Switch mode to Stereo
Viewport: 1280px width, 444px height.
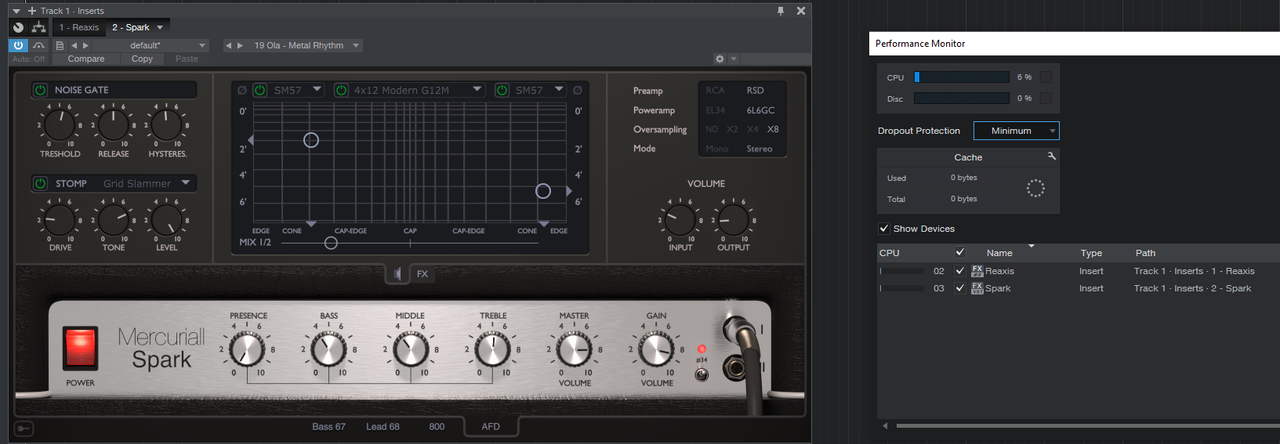[x=760, y=148]
